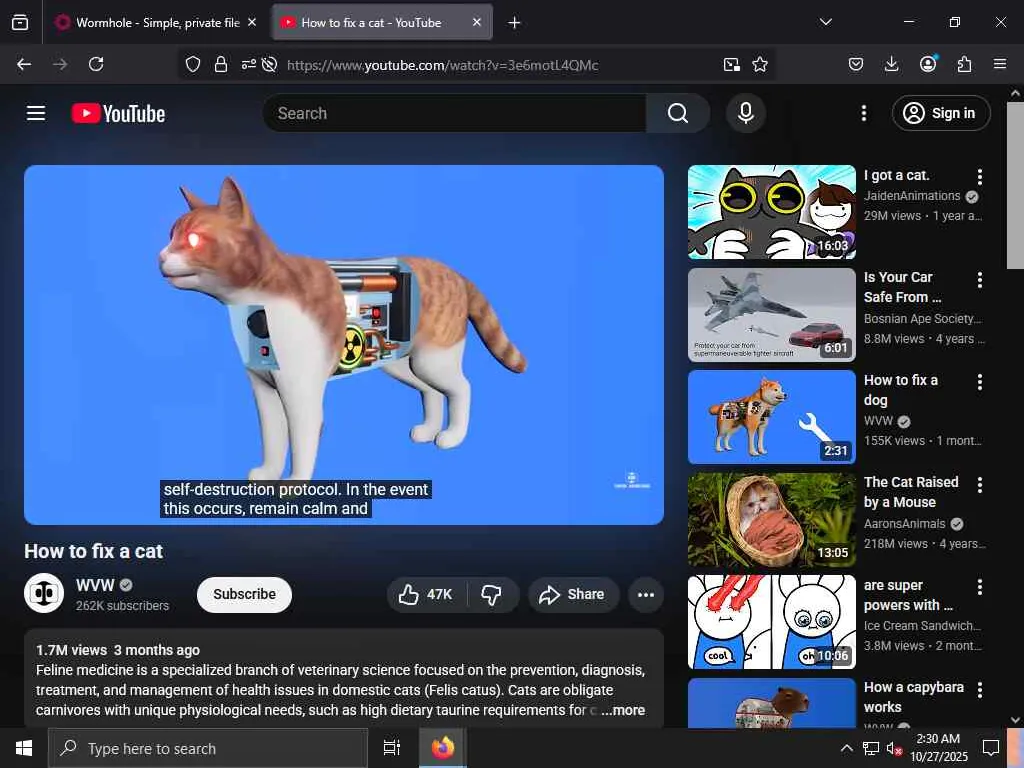Image resolution: width=1024 pixels, height=768 pixels.
Task: Open a new browser tab
Action: click(x=515, y=23)
